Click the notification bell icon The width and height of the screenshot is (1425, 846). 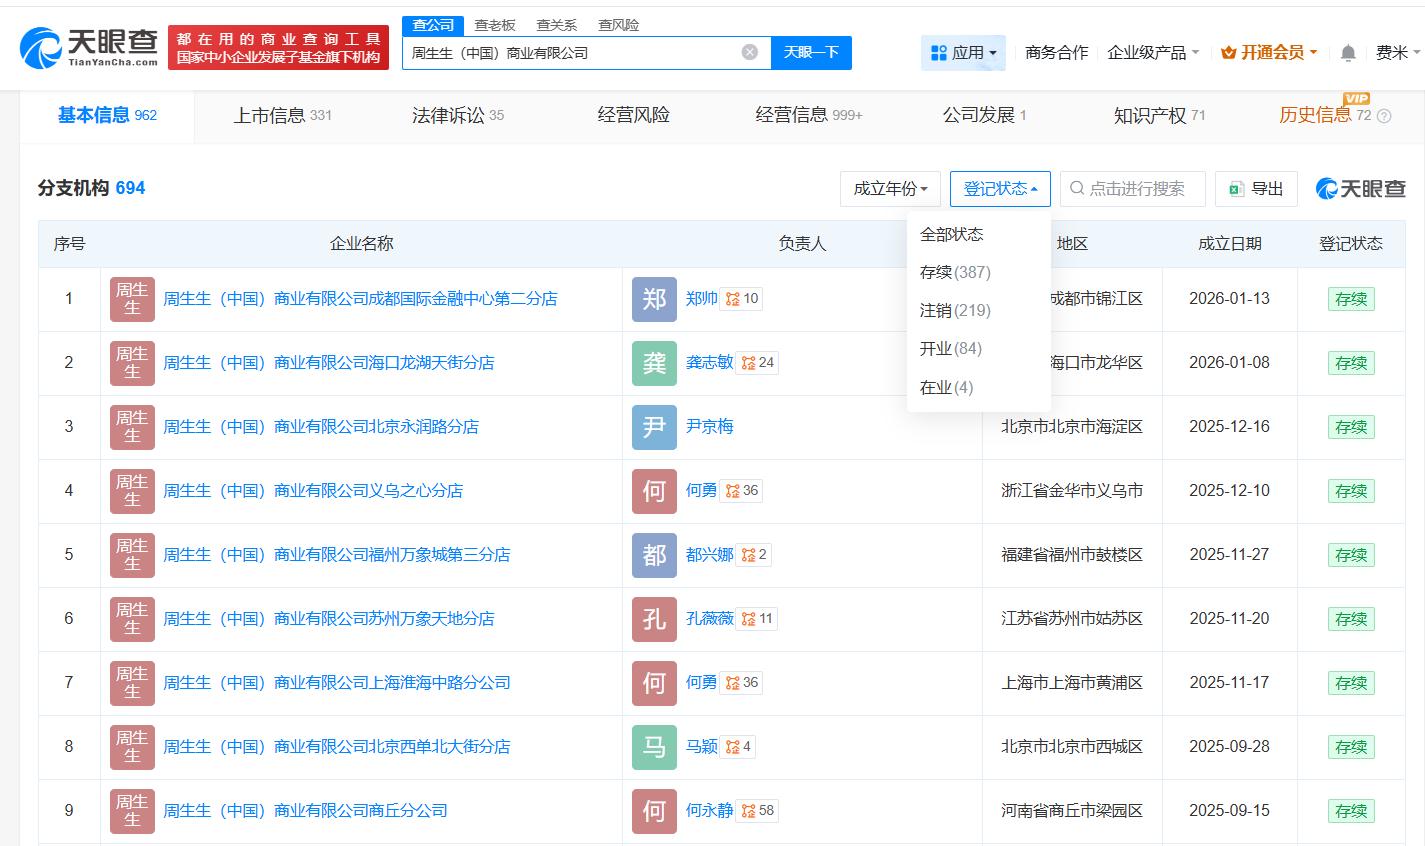pos(1348,53)
